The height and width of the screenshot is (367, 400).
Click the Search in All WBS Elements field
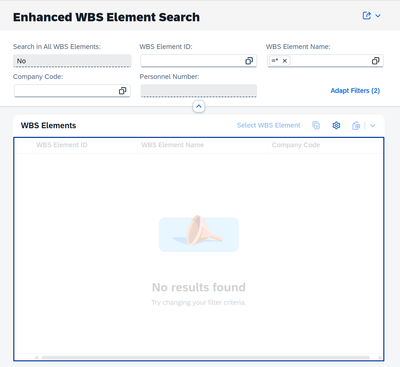(72, 61)
